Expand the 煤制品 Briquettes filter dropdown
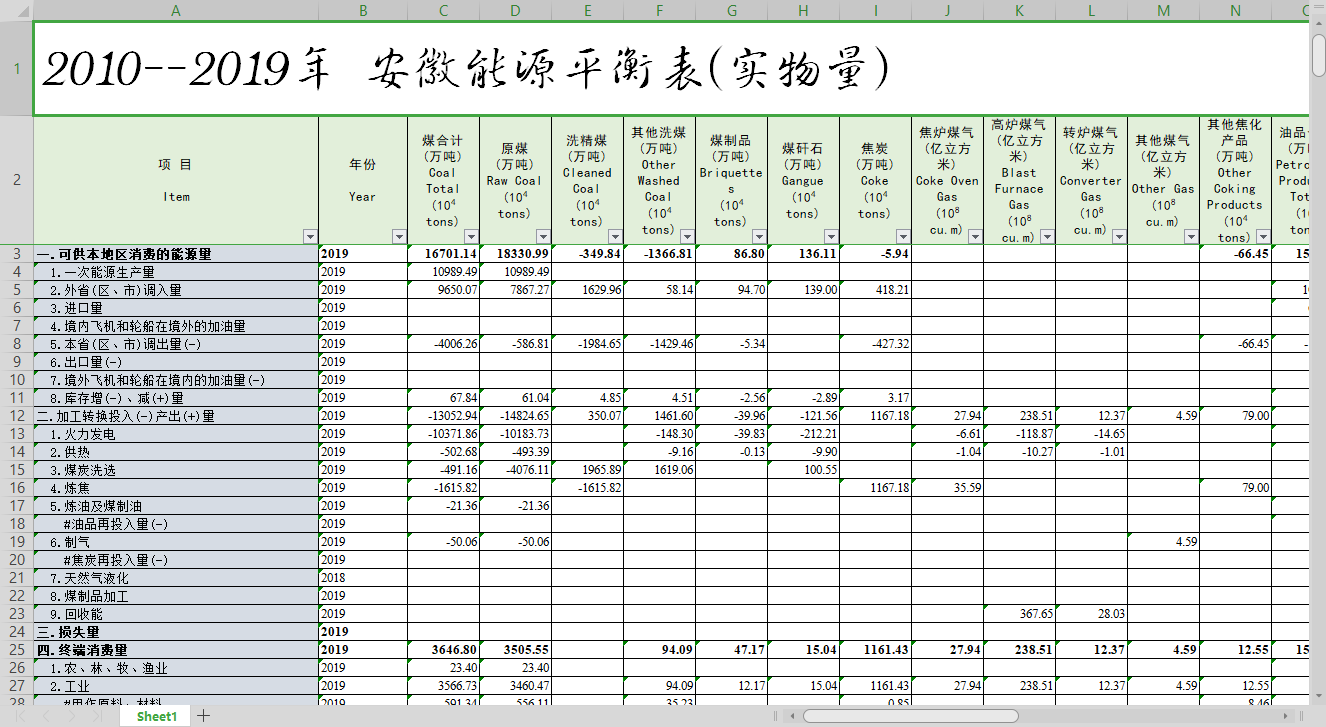This screenshot has height=727, width=1326. (759, 237)
